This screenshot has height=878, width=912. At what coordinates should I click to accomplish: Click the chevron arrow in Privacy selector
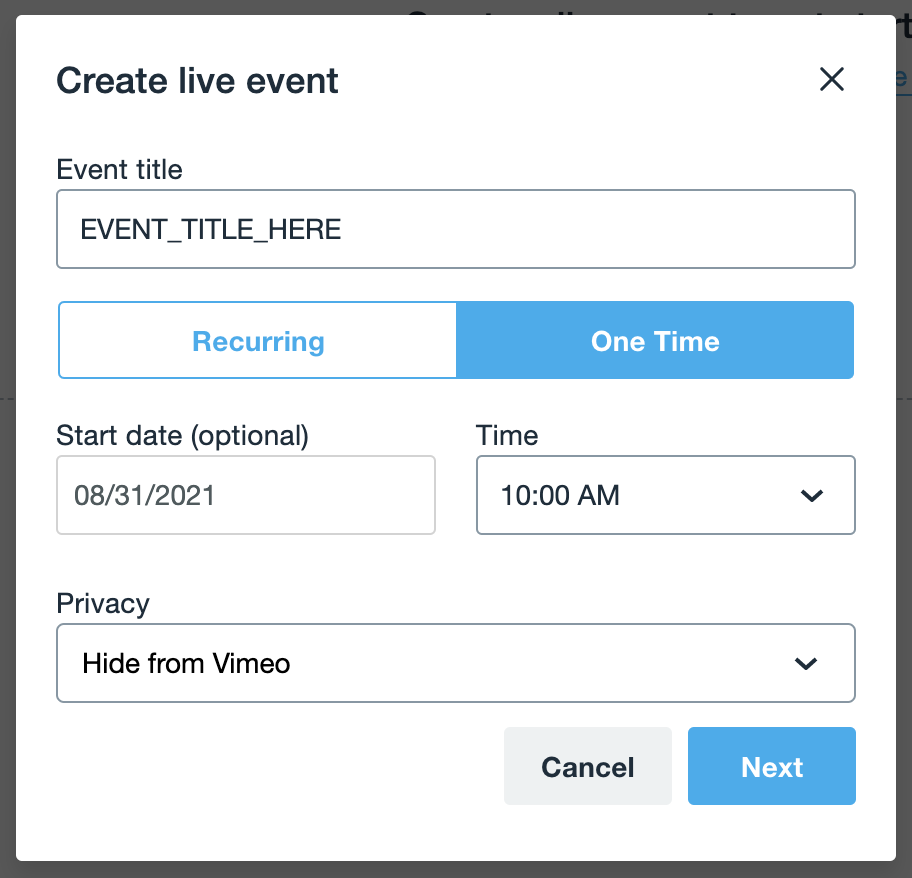[x=805, y=664]
